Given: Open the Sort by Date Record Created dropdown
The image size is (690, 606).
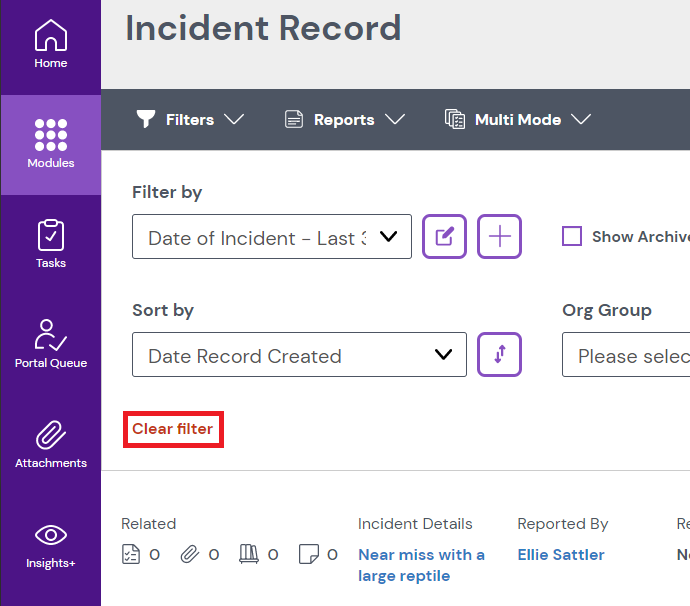Looking at the screenshot, I should coord(298,355).
